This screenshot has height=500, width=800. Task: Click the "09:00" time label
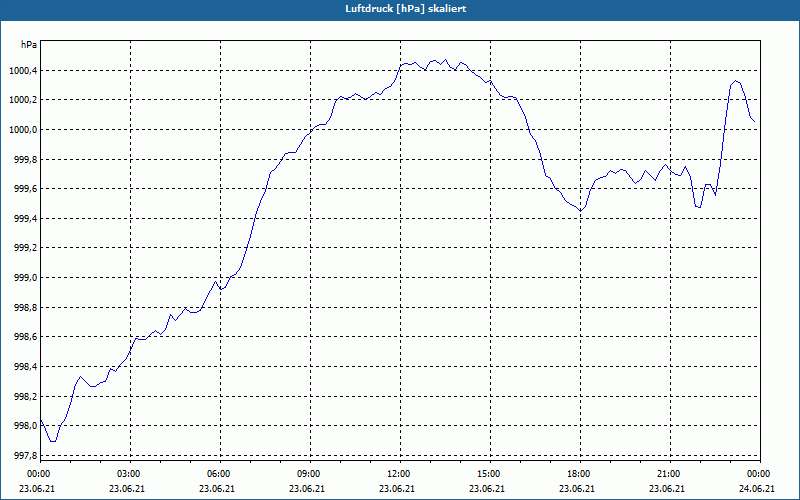310,474
